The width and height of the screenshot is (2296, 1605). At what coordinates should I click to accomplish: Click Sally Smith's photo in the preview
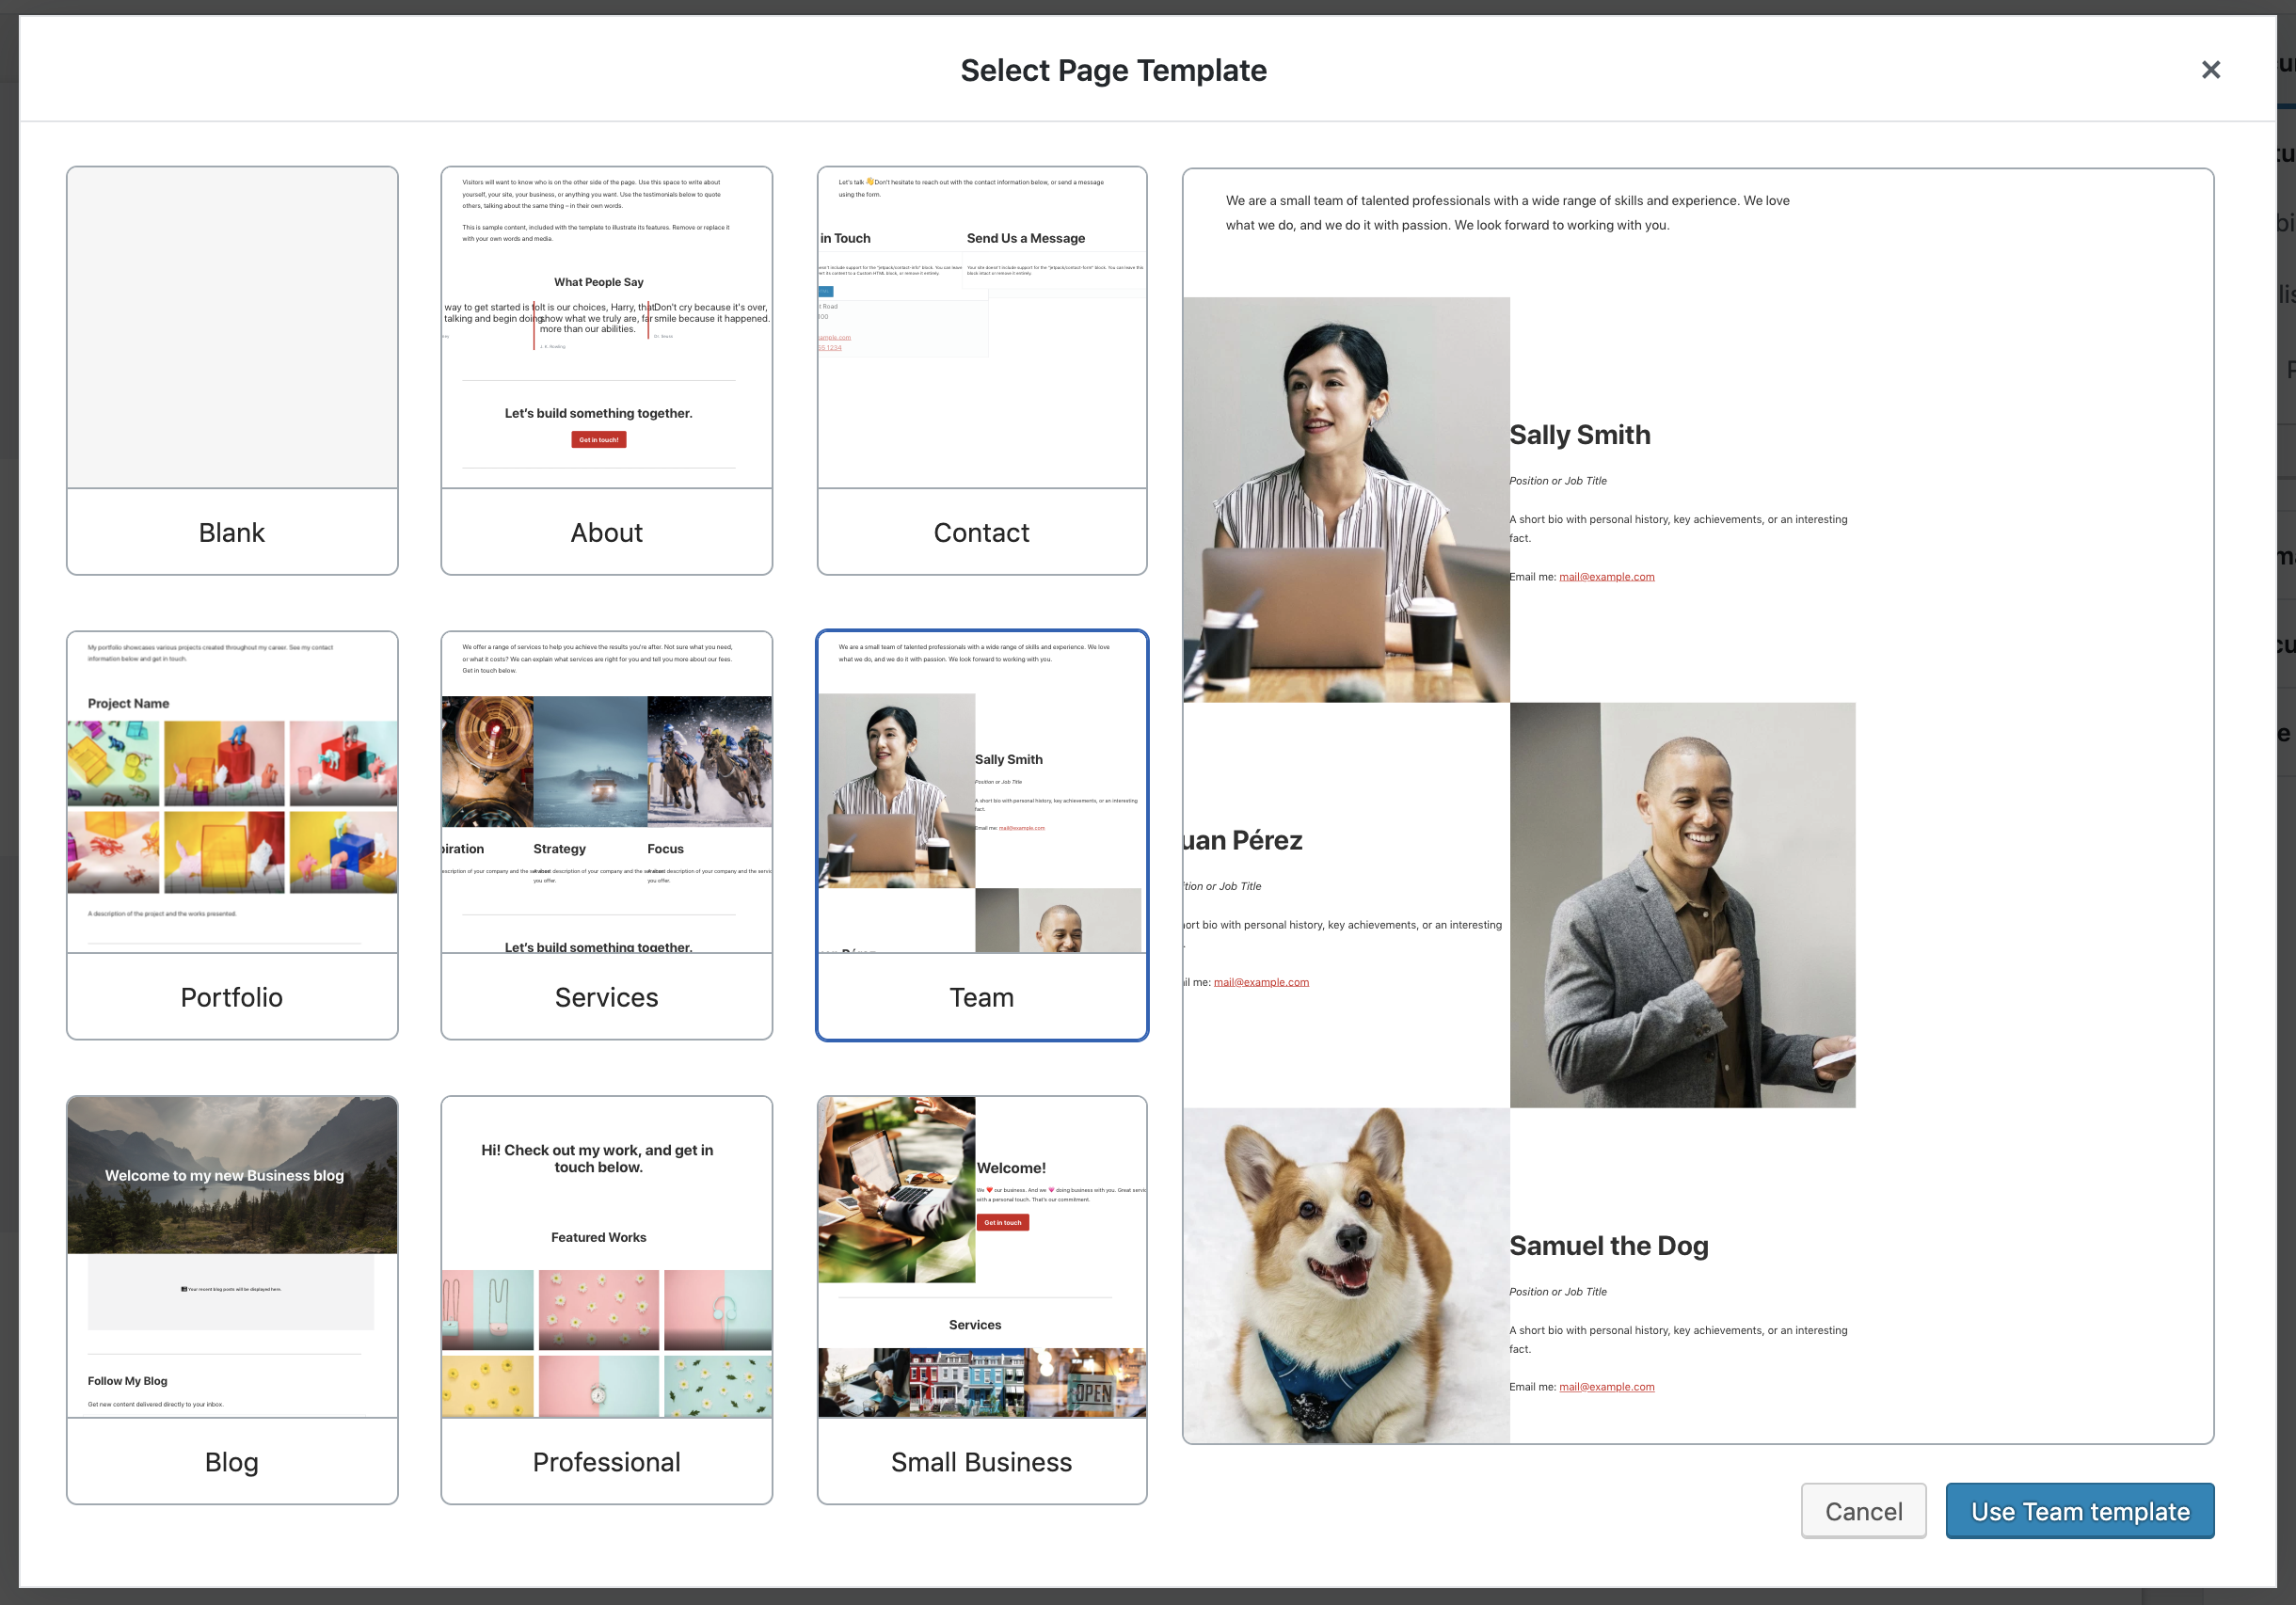coord(1346,500)
